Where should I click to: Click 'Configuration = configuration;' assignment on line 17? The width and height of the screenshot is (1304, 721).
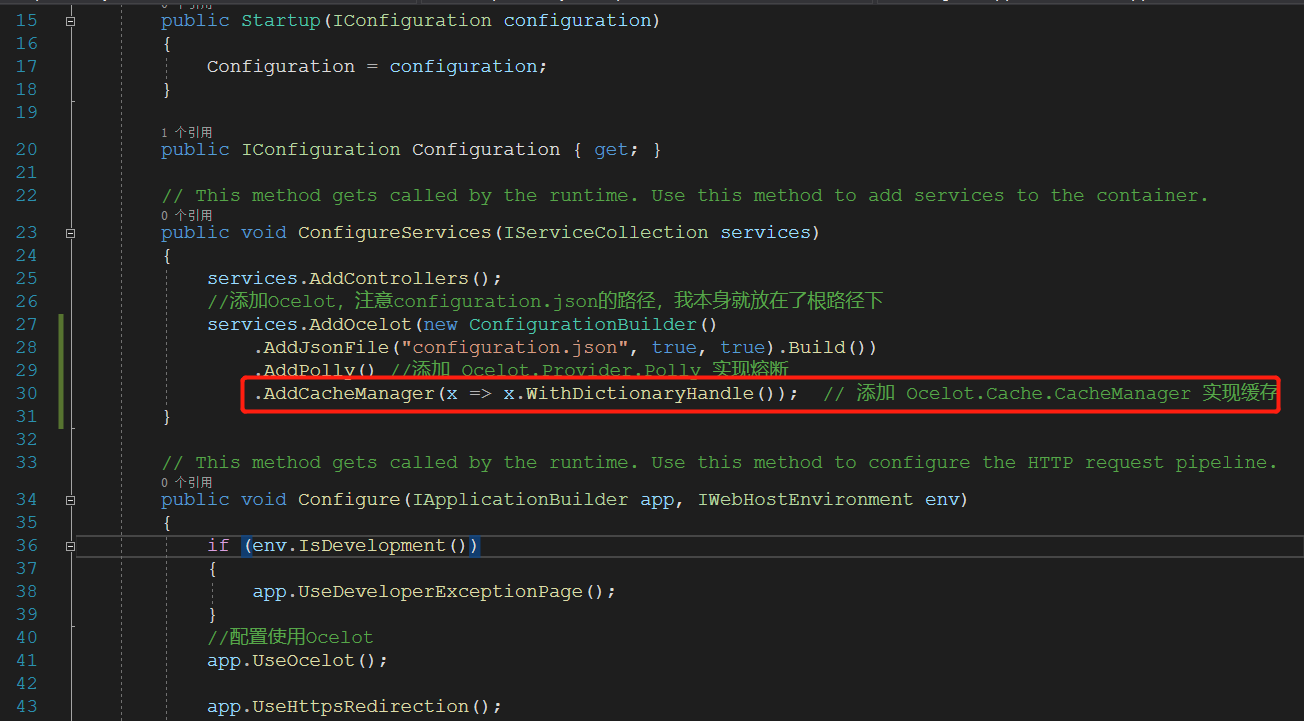coord(377,67)
